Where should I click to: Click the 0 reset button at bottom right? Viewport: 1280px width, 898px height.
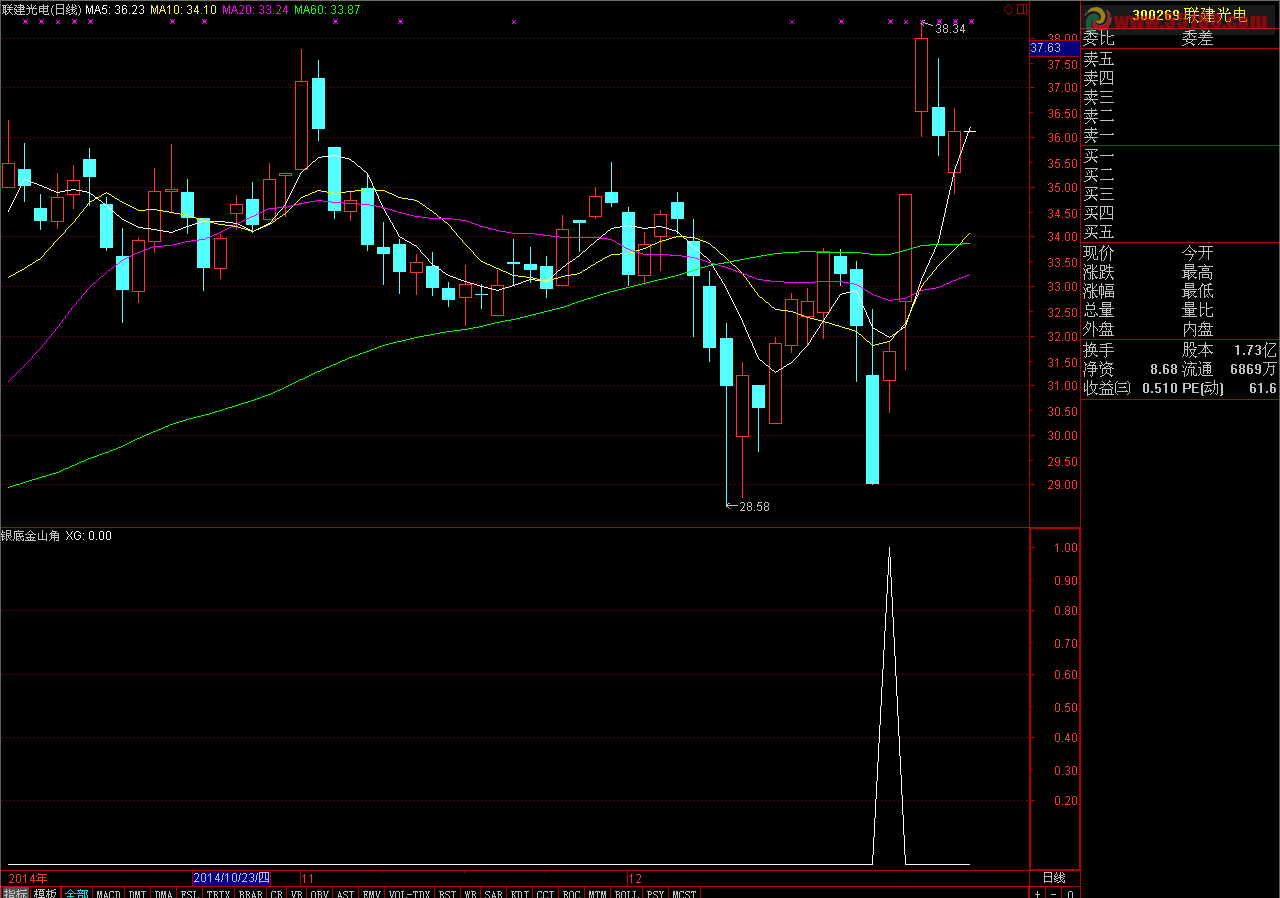(1070, 893)
